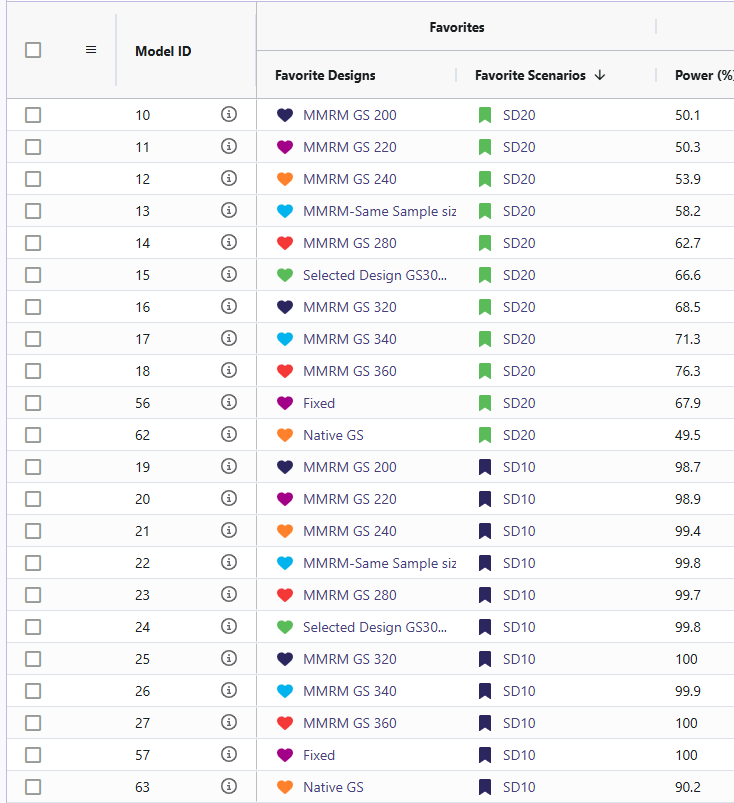Image resolution: width=734 pixels, height=803 pixels.
Task: Sort by Favorite Scenarios column header arrow
Action: coord(600,75)
